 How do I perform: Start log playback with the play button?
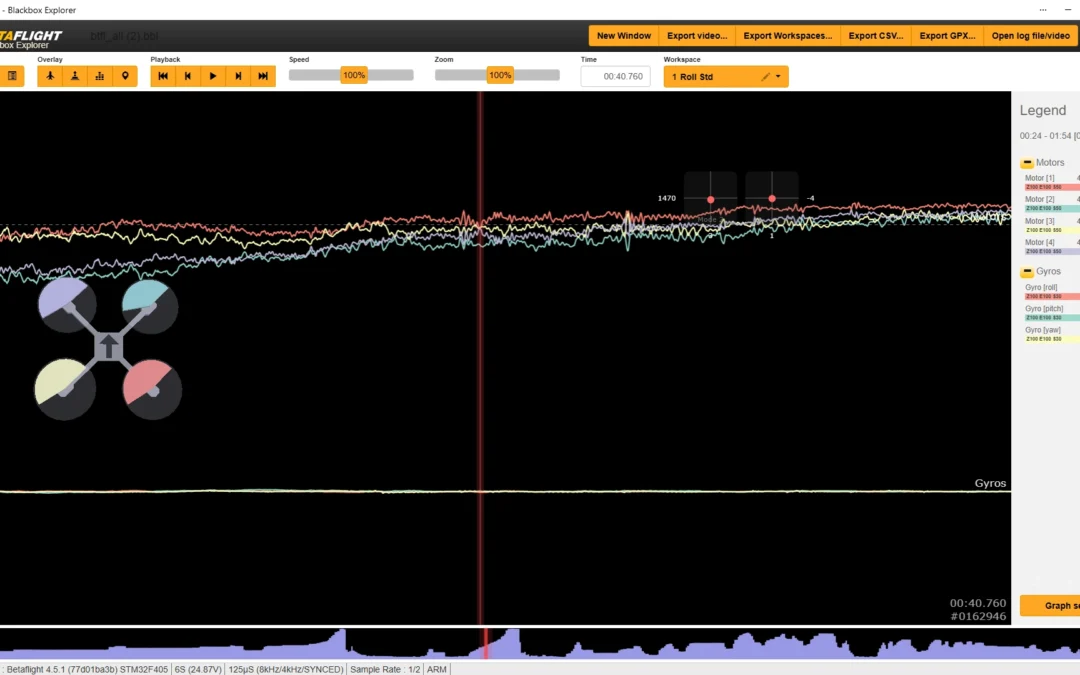coord(213,76)
